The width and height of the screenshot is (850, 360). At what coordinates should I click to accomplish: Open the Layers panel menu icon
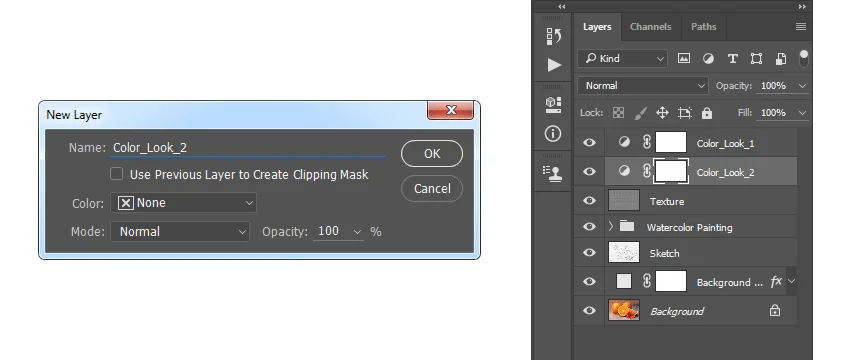[801, 27]
